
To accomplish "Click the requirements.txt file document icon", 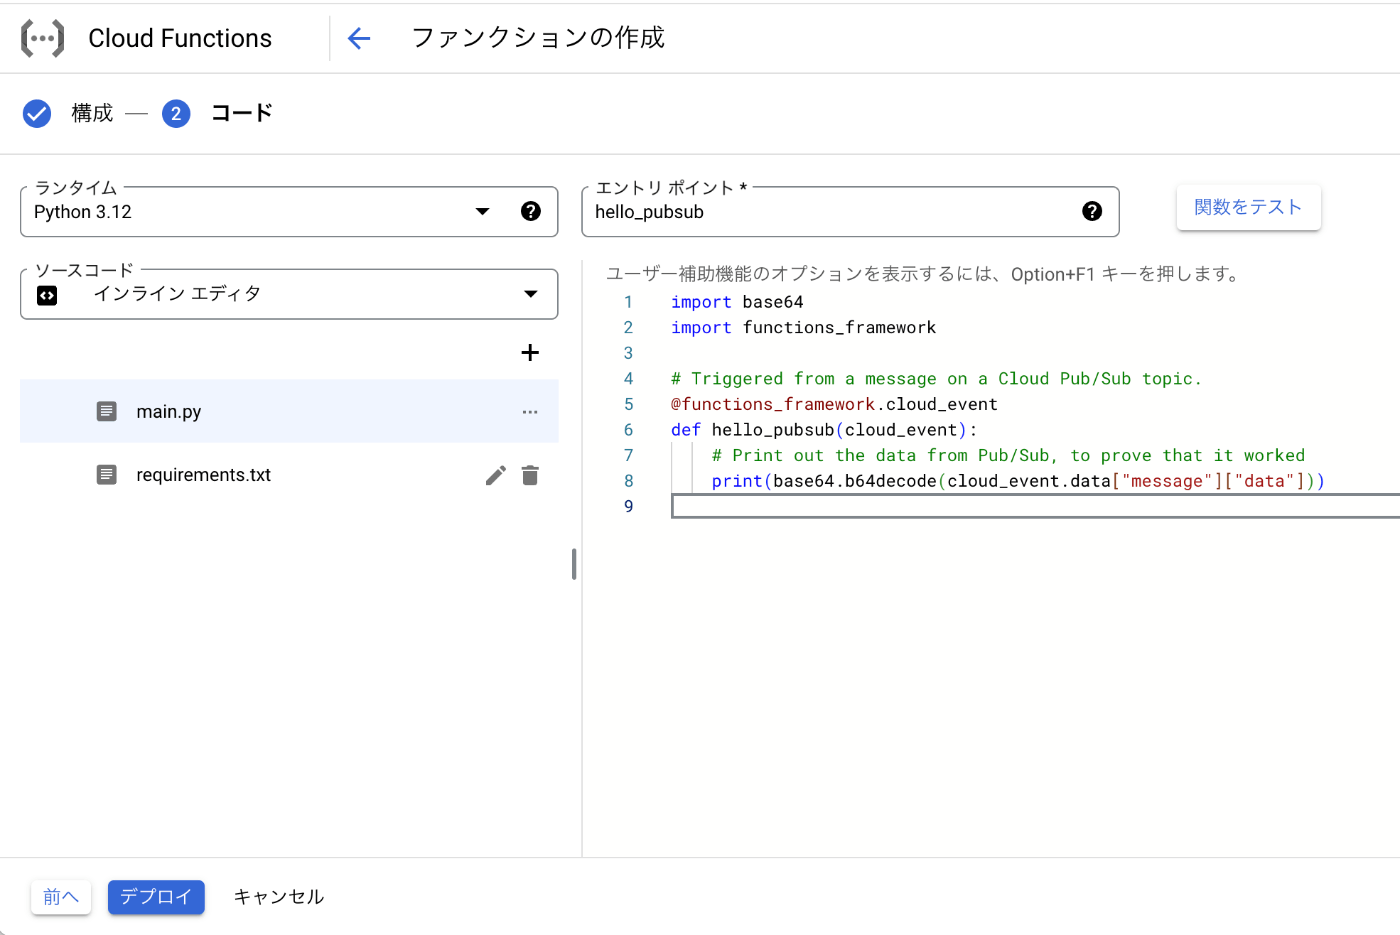I will pyautogui.click(x=107, y=474).
